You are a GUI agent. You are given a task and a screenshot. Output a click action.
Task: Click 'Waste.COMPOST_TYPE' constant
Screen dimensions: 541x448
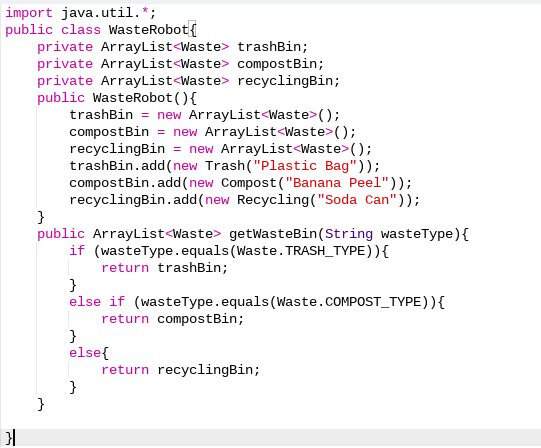(348, 302)
